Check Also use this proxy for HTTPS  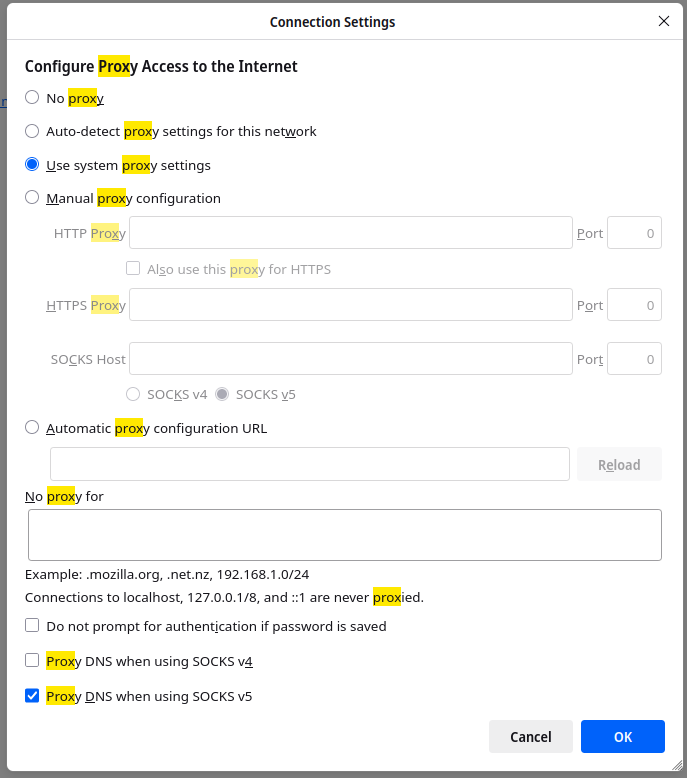pos(133,269)
